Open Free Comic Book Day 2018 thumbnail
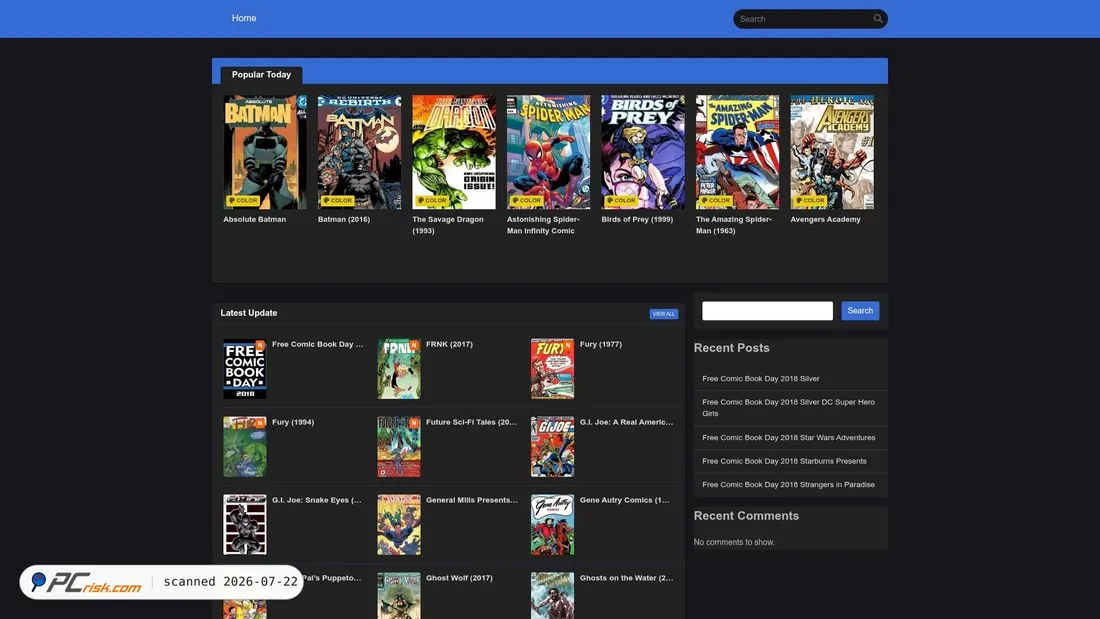 (245, 369)
